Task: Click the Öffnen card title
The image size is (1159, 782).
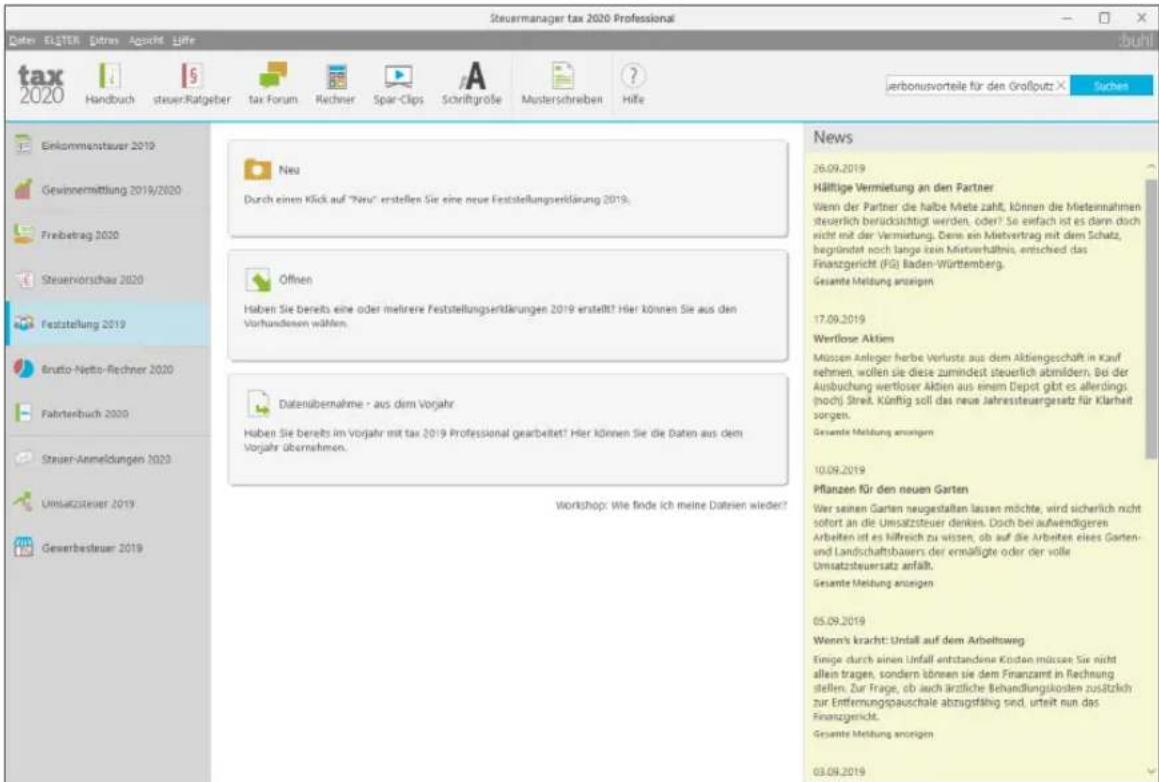Action: 296,279
